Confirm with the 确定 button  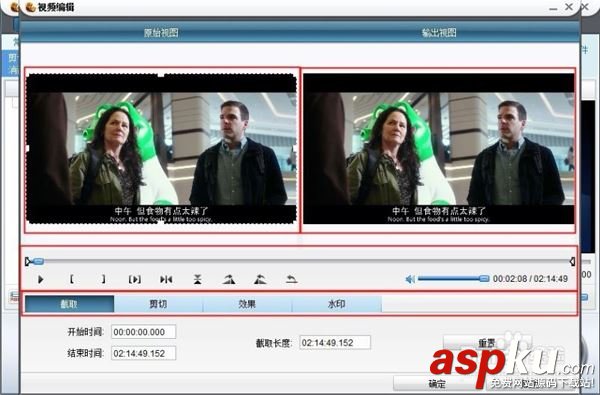436,384
